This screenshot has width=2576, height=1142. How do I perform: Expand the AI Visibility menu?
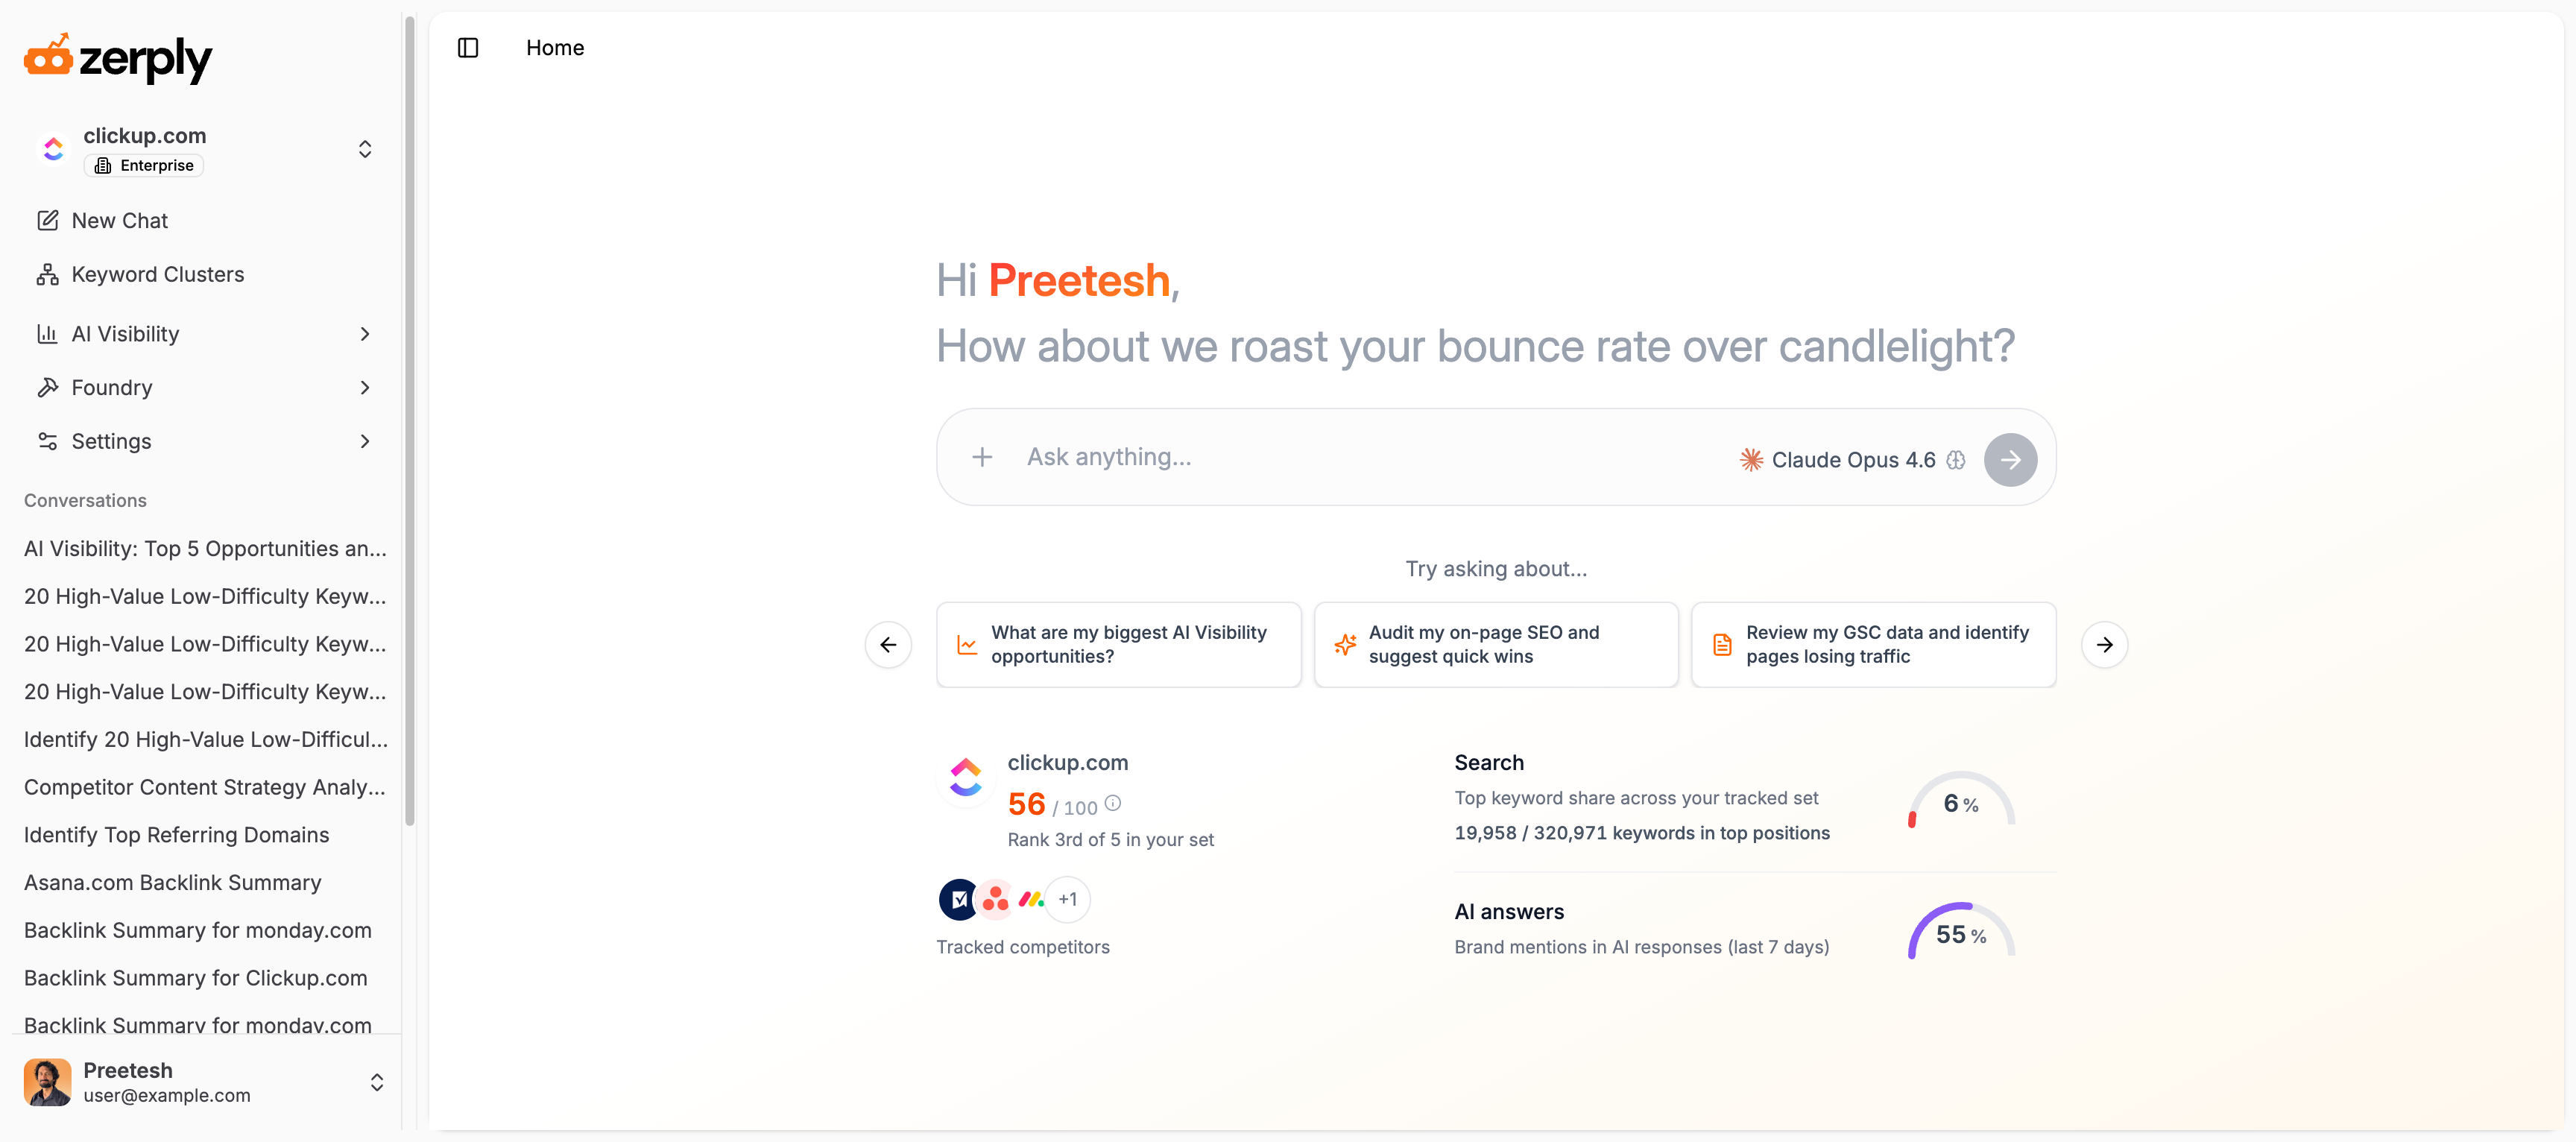[204, 334]
